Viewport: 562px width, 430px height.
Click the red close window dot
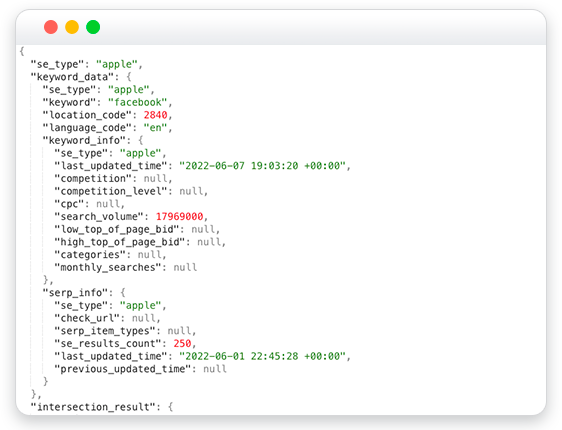pos(51,27)
